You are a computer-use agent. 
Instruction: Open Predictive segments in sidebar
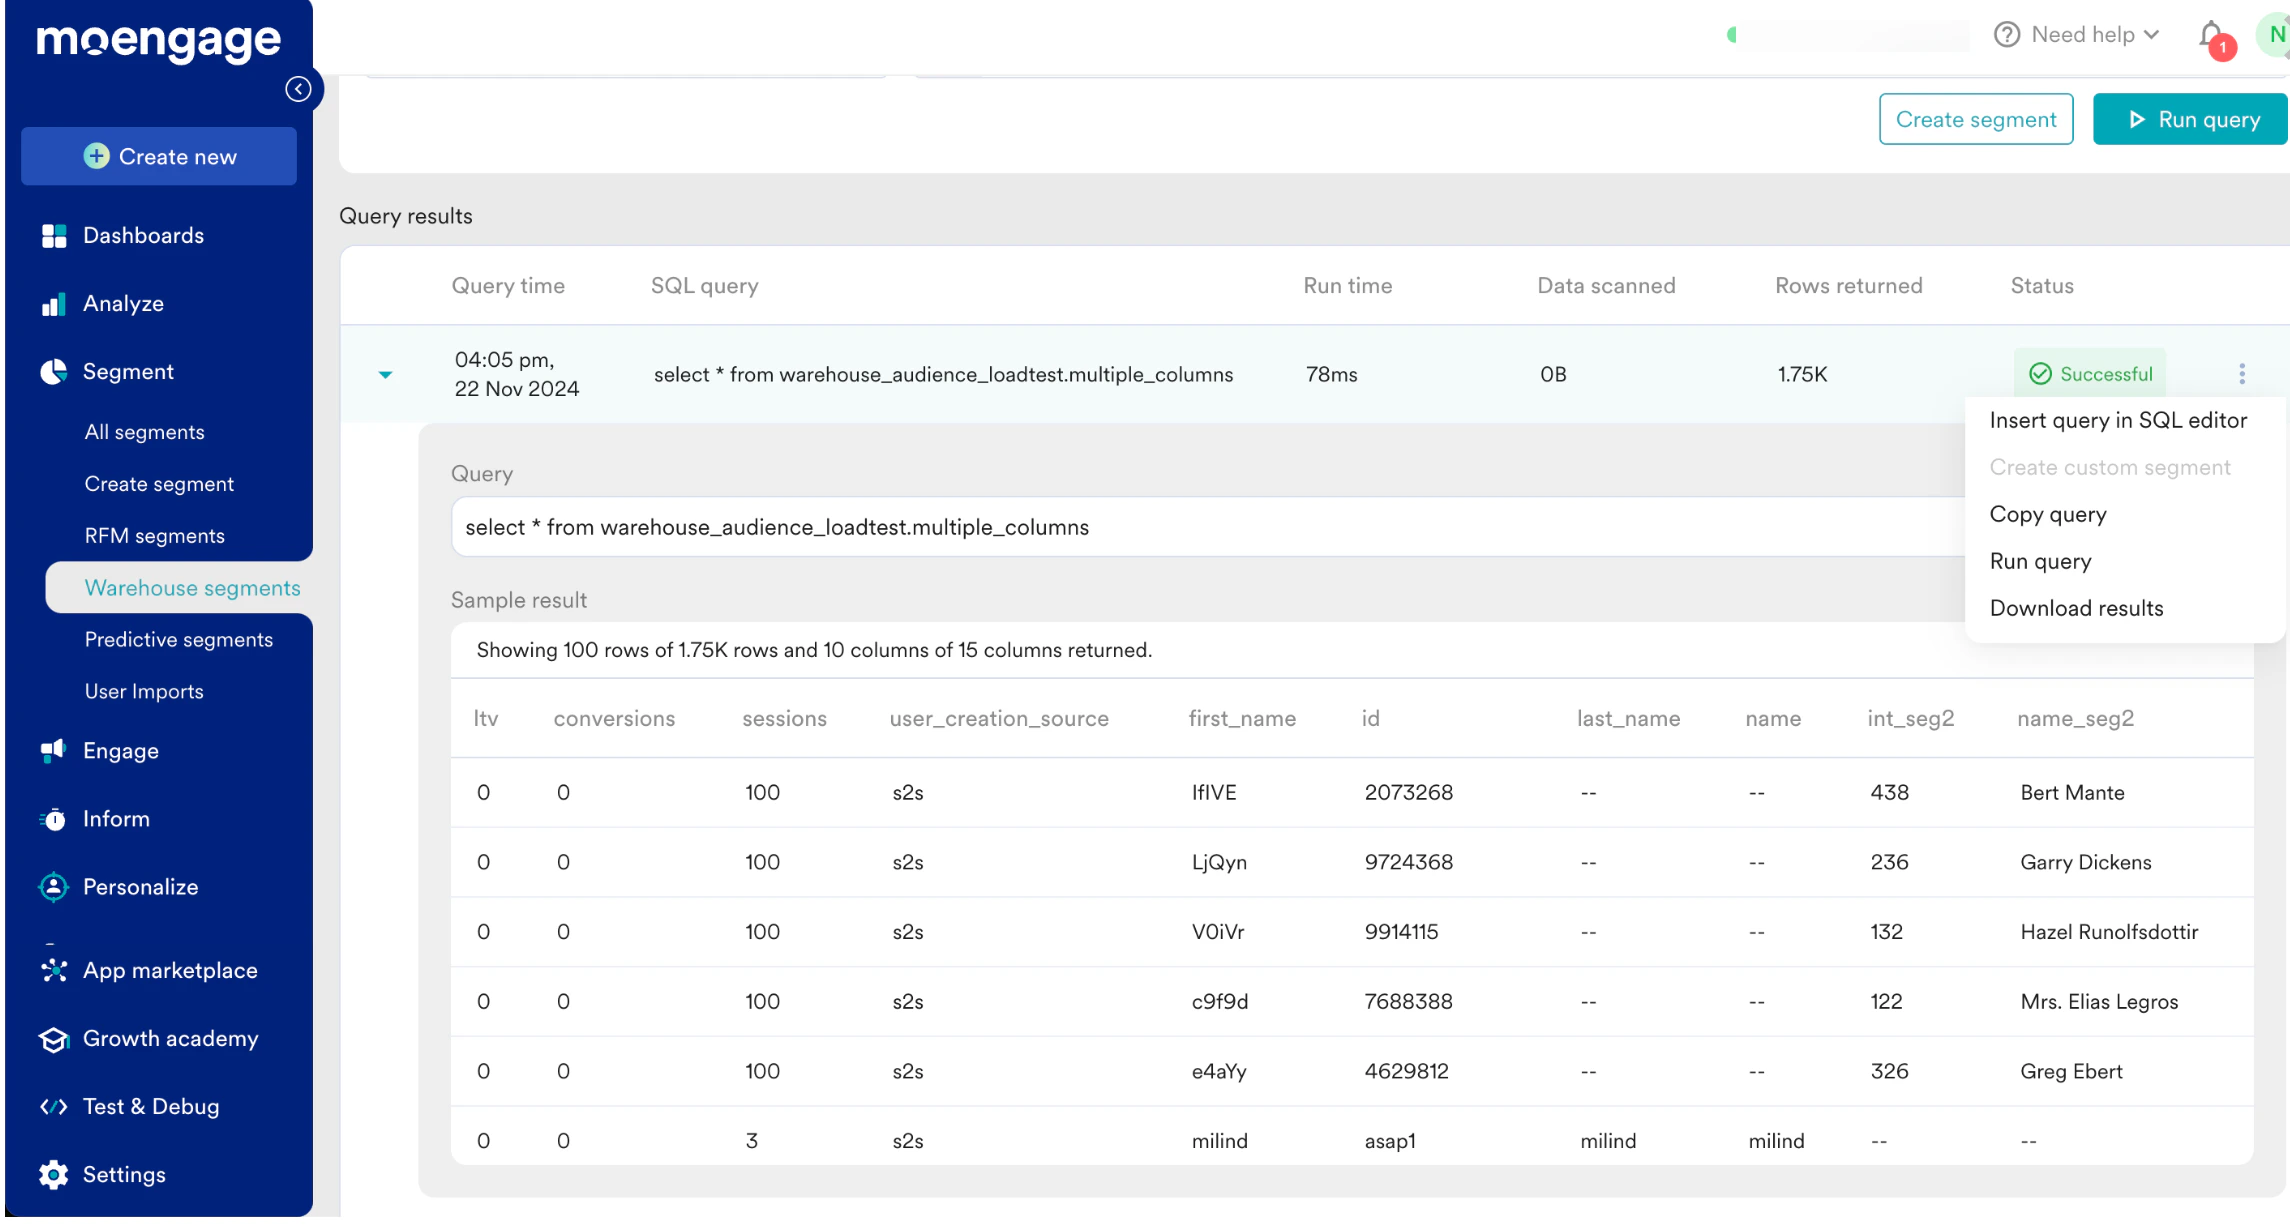click(x=178, y=640)
